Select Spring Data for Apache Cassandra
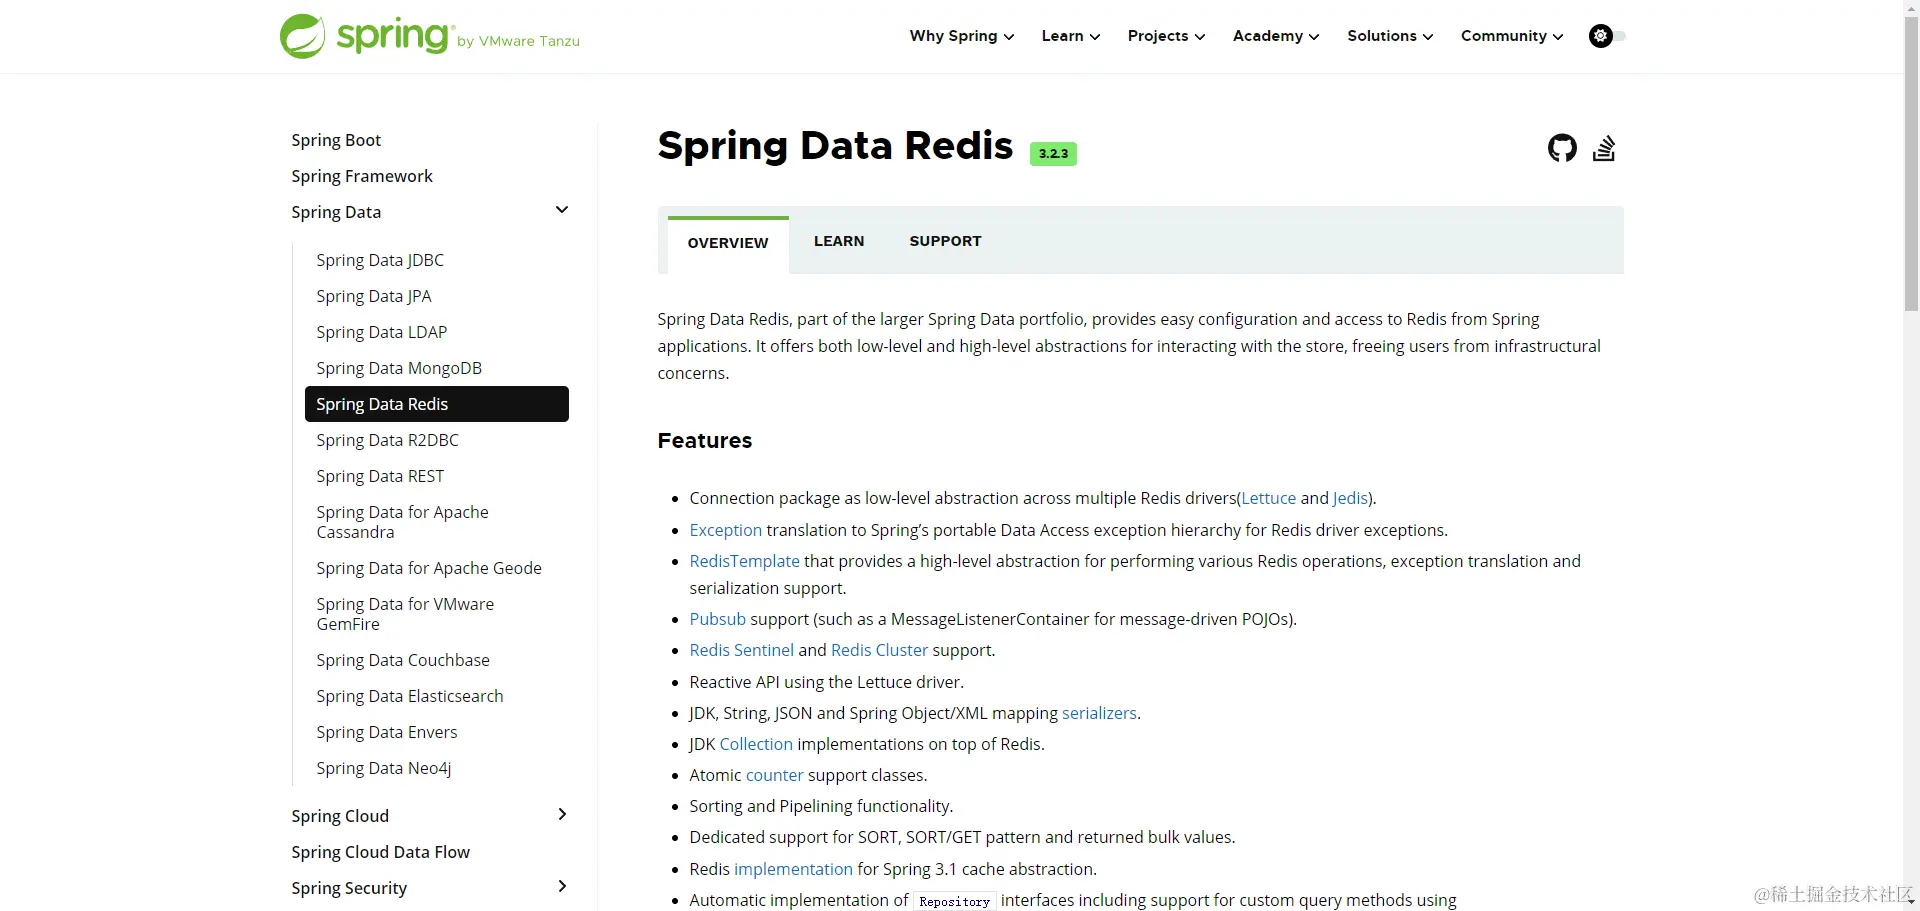This screenshot has height=911, width=1920. (402, 522)
